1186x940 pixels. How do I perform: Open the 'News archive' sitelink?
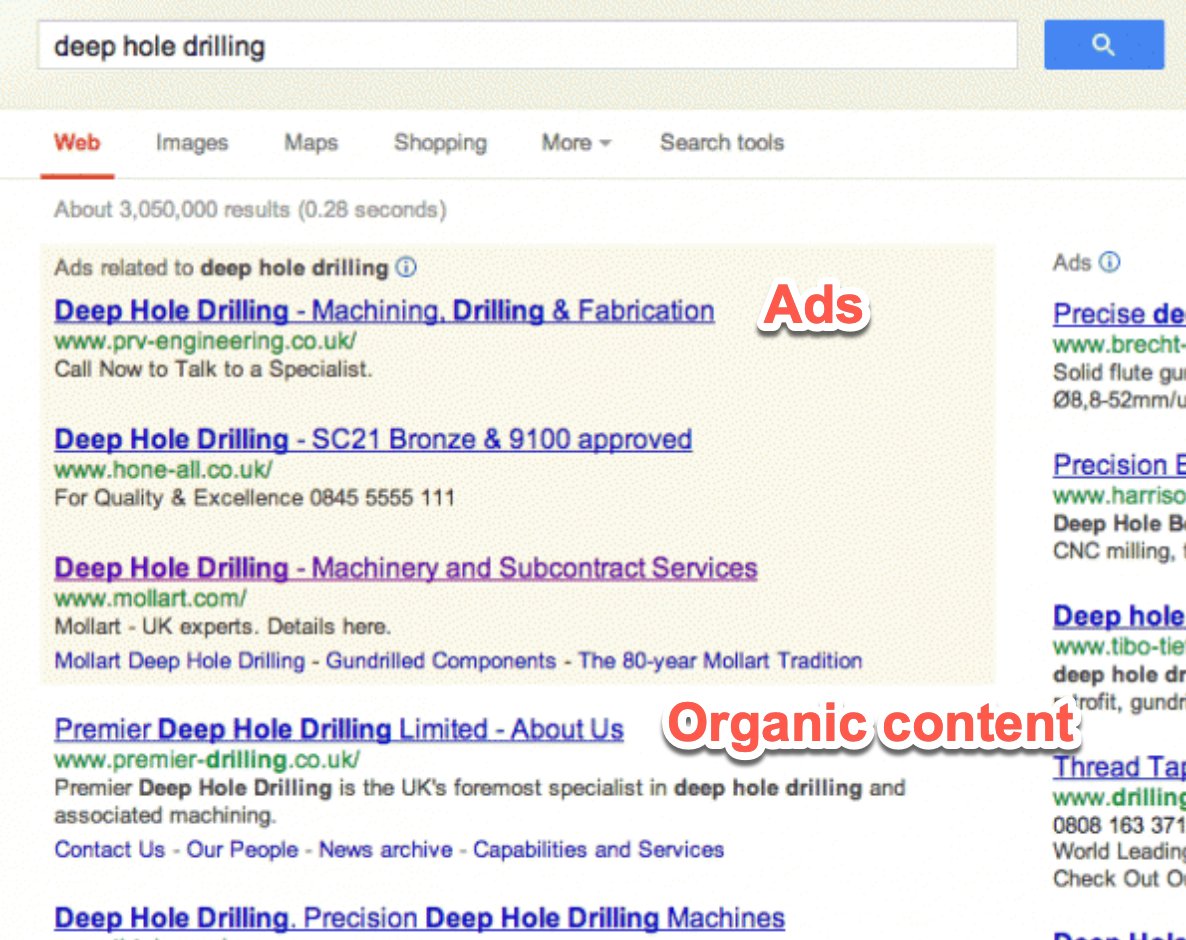386,849
